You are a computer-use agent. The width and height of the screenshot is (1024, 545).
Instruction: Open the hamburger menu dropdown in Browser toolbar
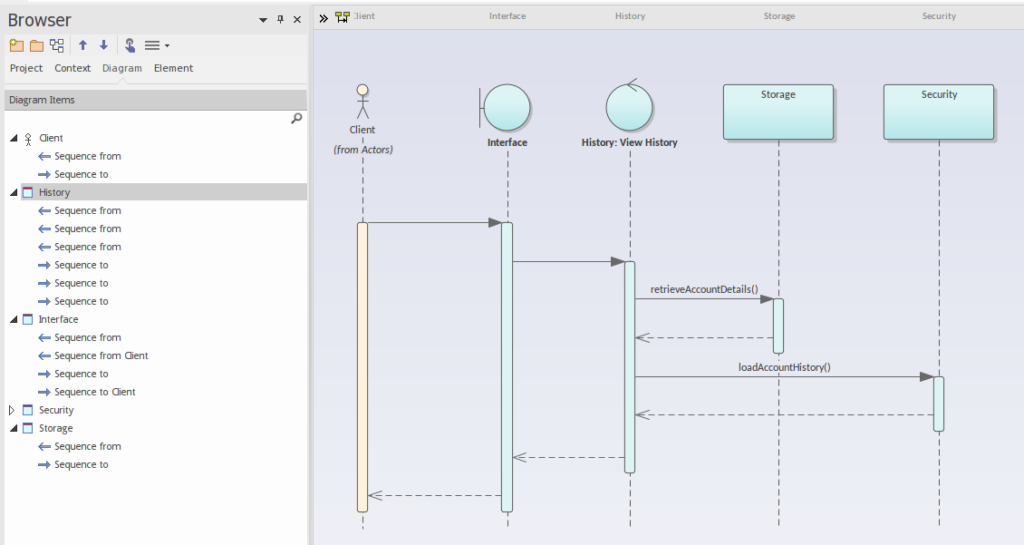click(156, 45)
